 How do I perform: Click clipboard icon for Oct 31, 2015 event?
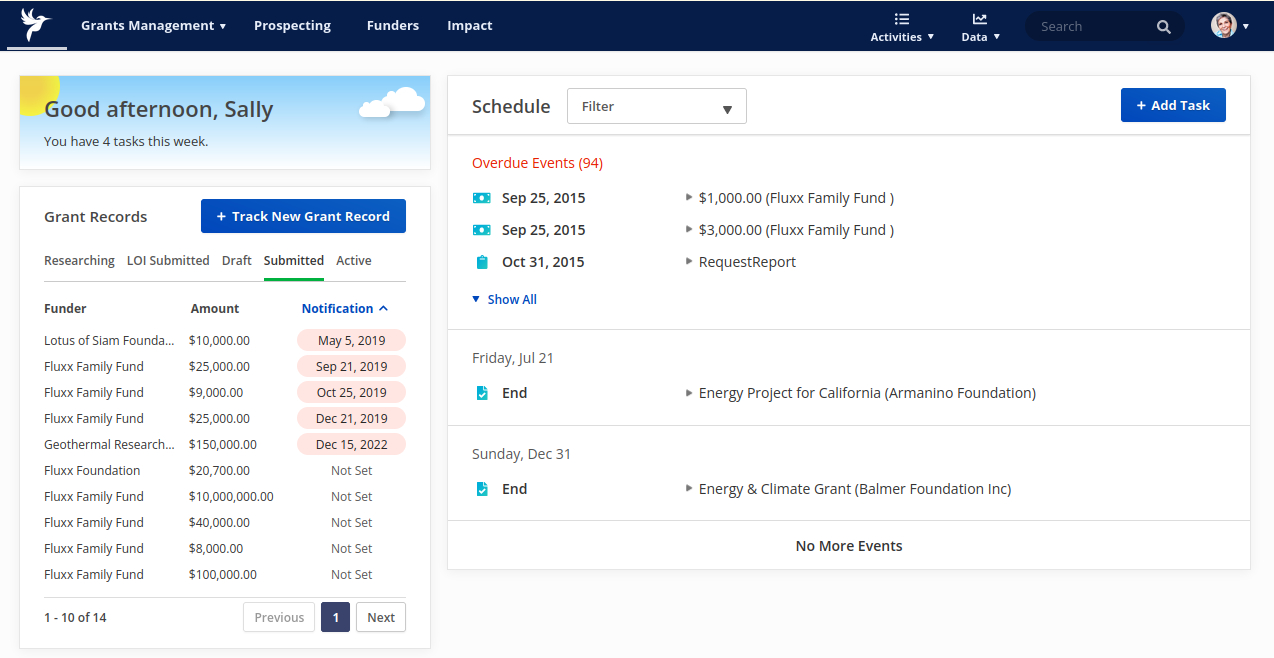pyautogui.click(x=482, y=262)
